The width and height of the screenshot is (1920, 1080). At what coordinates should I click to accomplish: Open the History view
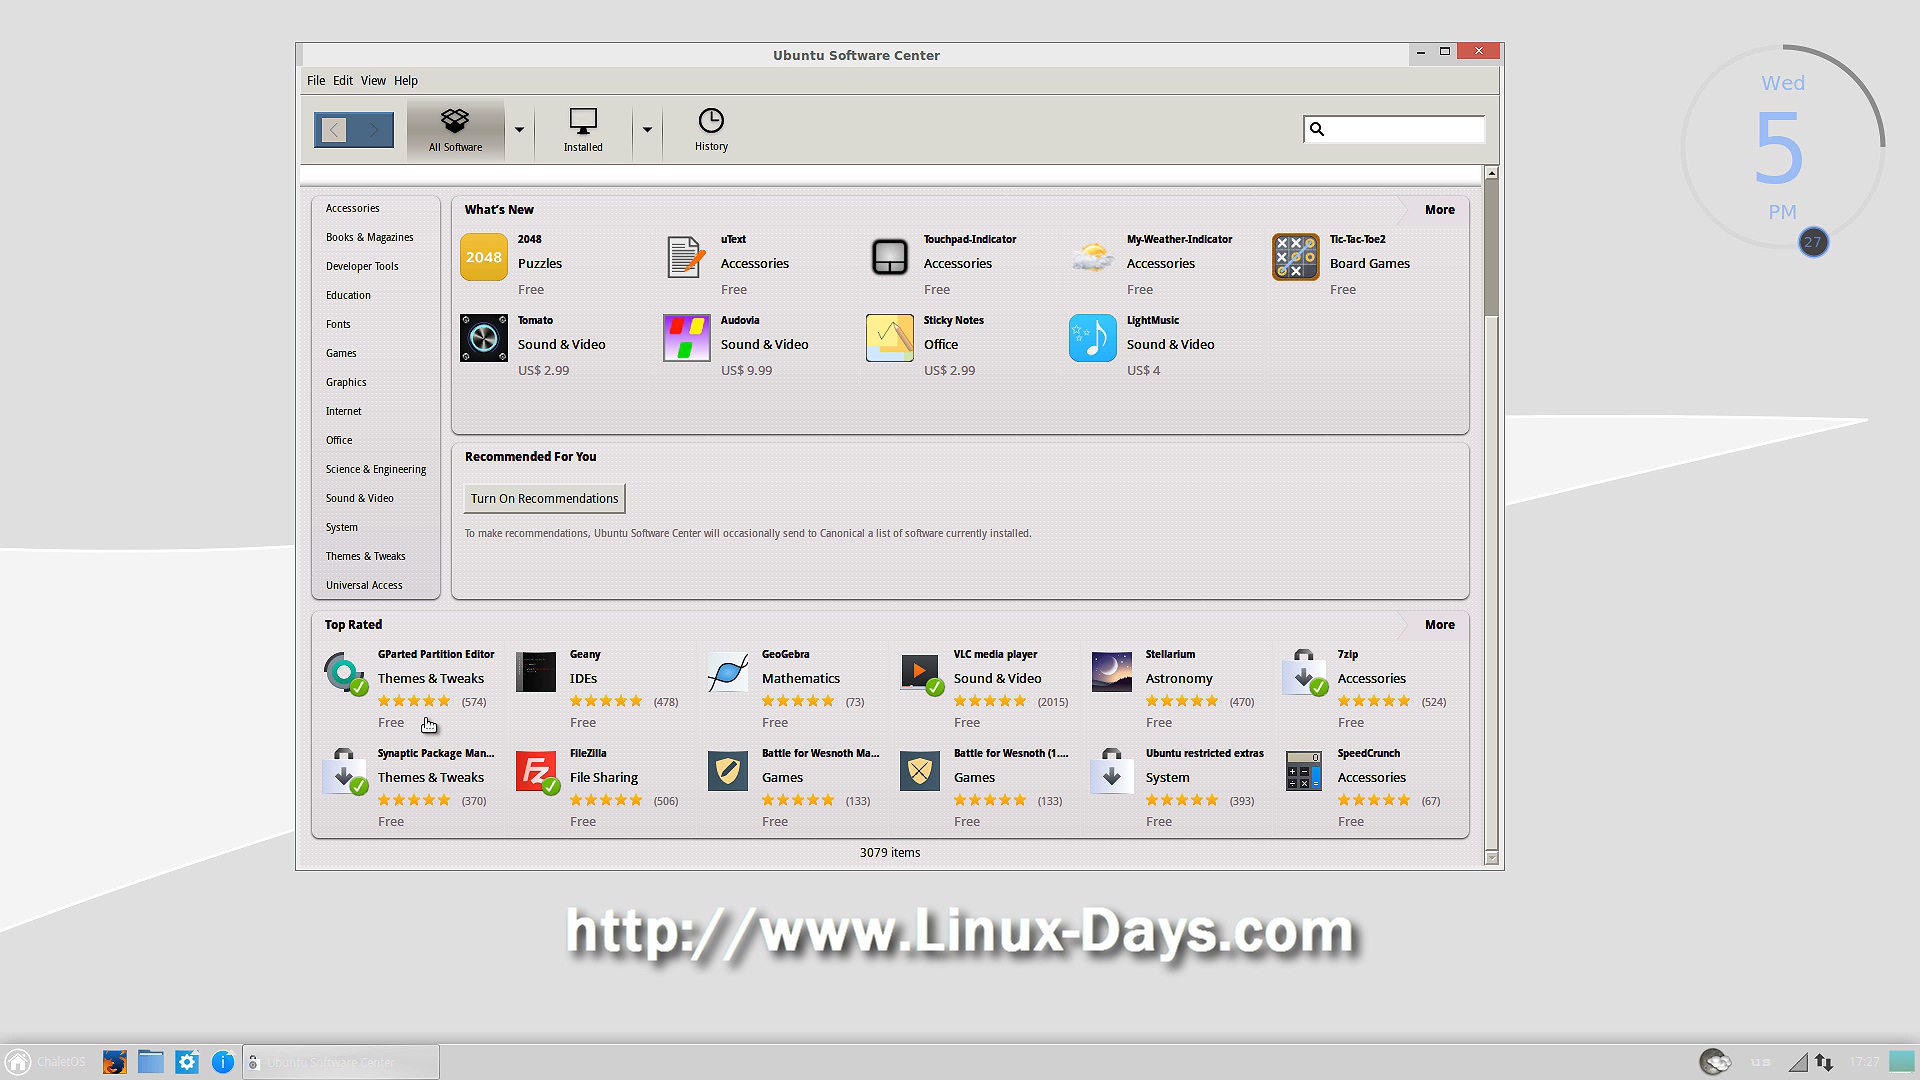pos(711,130)
